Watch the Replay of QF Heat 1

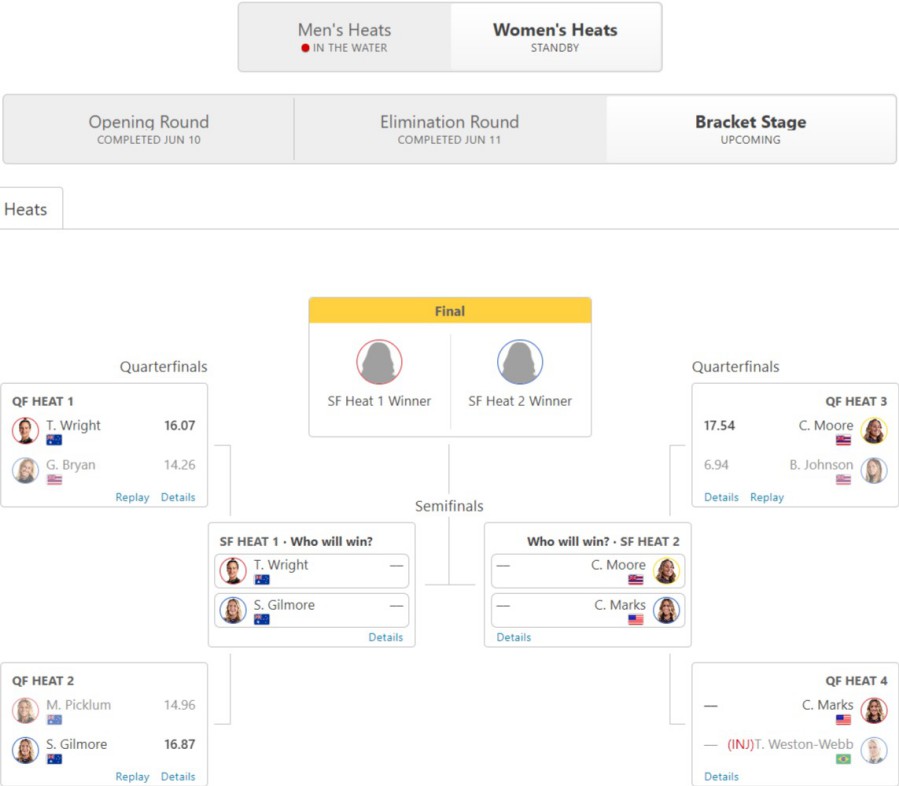click(x=132, y=497)
